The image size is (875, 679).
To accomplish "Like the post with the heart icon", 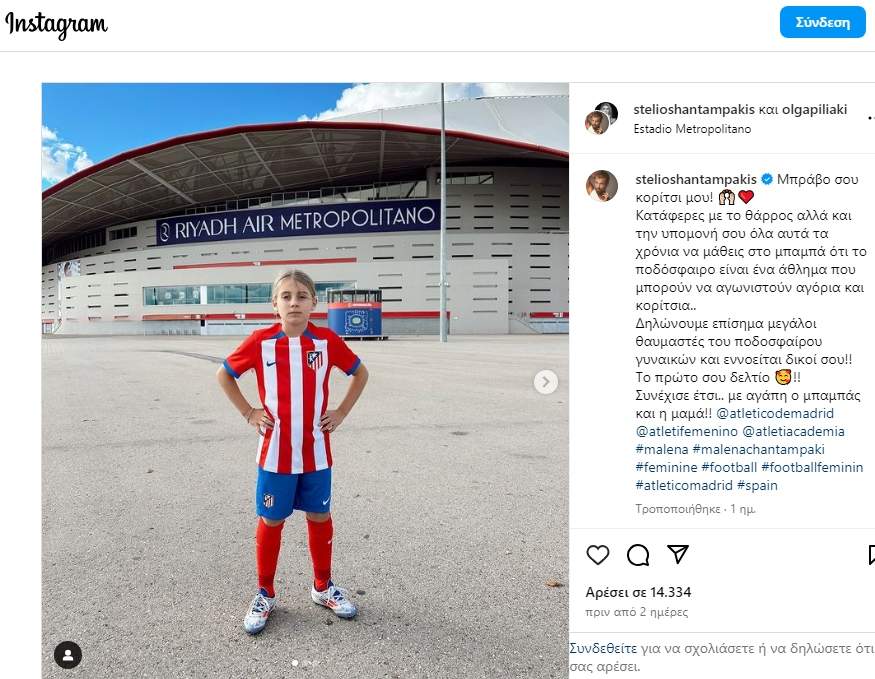I will [598, 555].
